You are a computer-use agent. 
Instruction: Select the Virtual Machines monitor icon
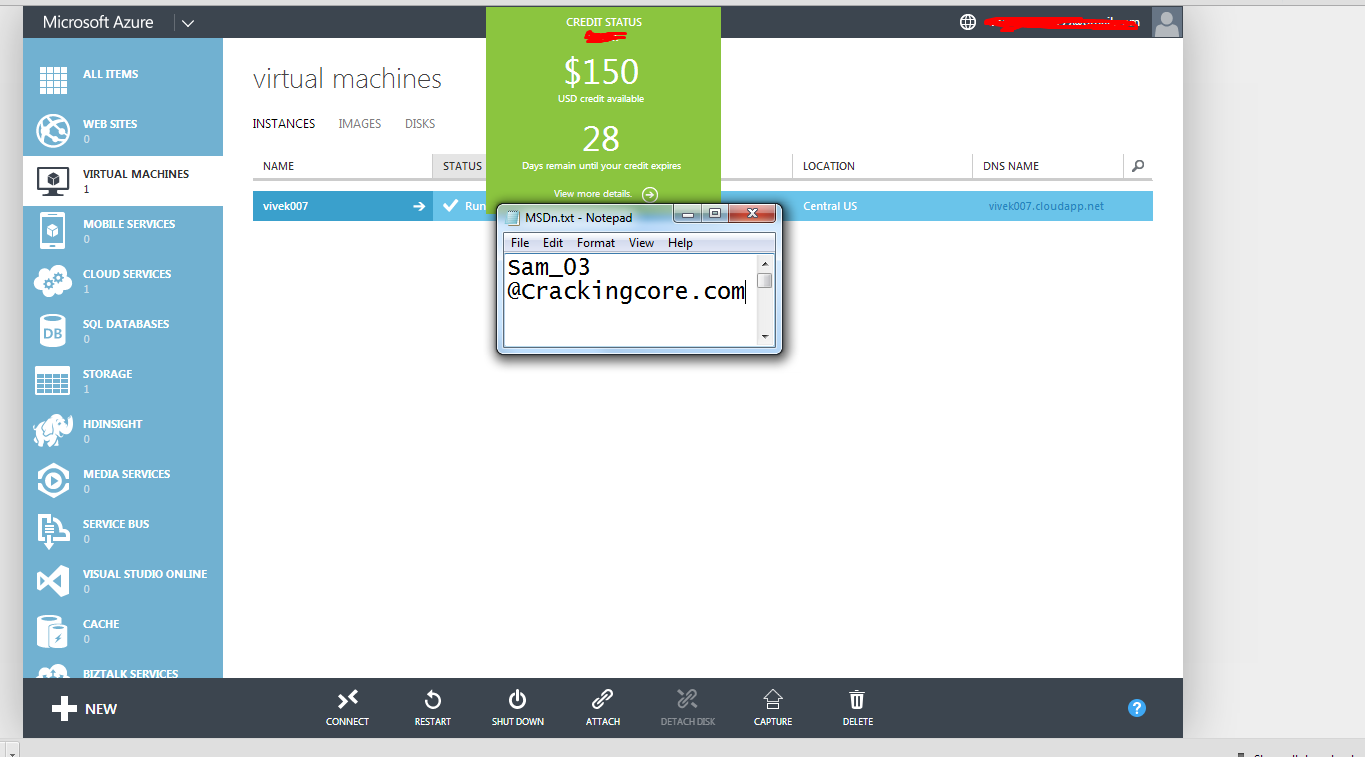(53, 181)
